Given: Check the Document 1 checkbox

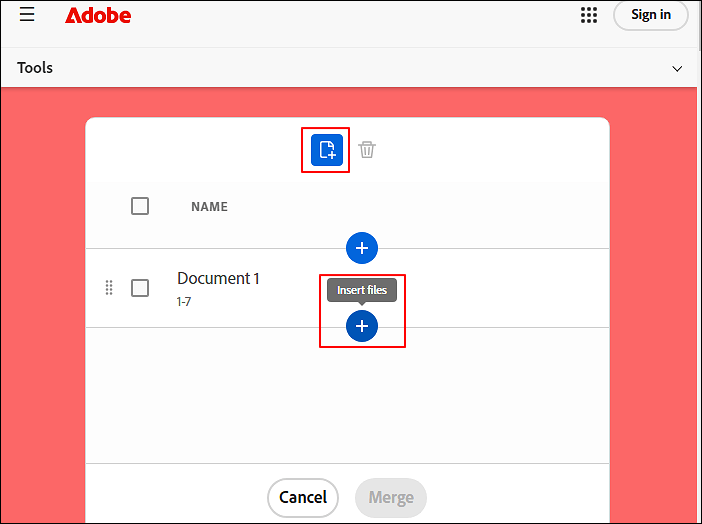Looking at the screenshot, I should 140,288.
